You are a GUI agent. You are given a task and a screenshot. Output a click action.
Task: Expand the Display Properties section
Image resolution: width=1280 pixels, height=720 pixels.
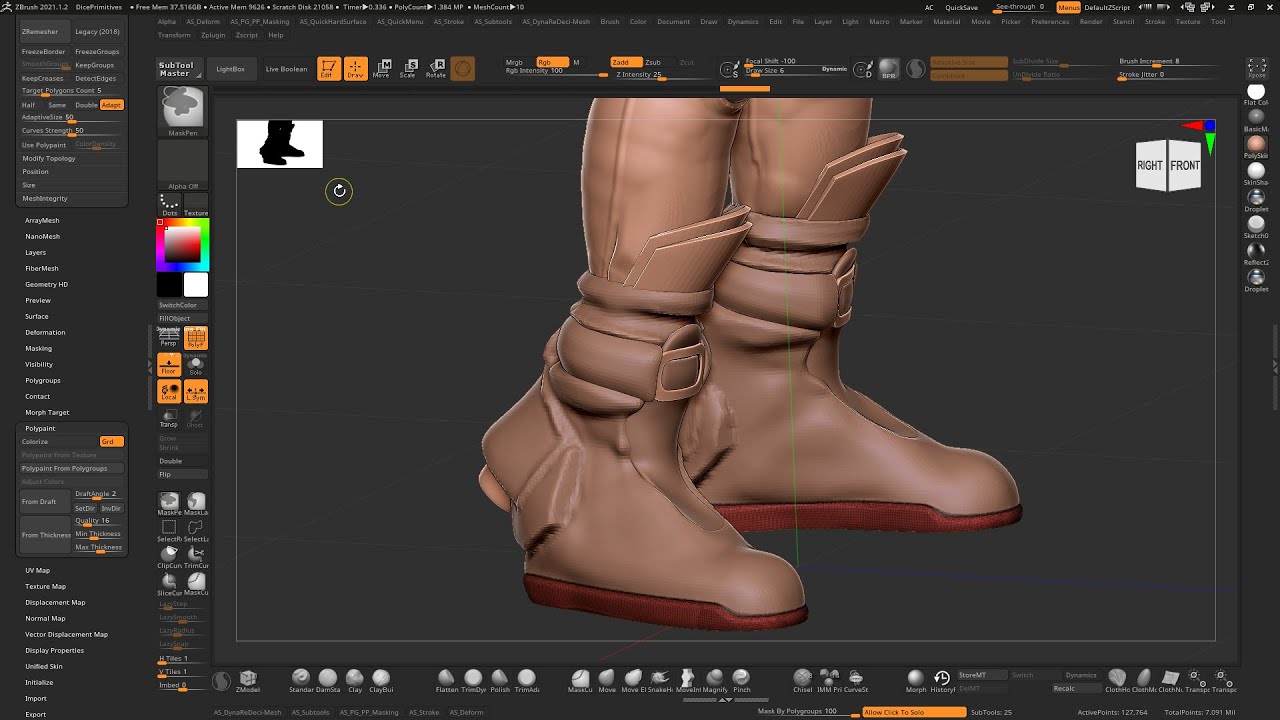[x=55, y=650]
